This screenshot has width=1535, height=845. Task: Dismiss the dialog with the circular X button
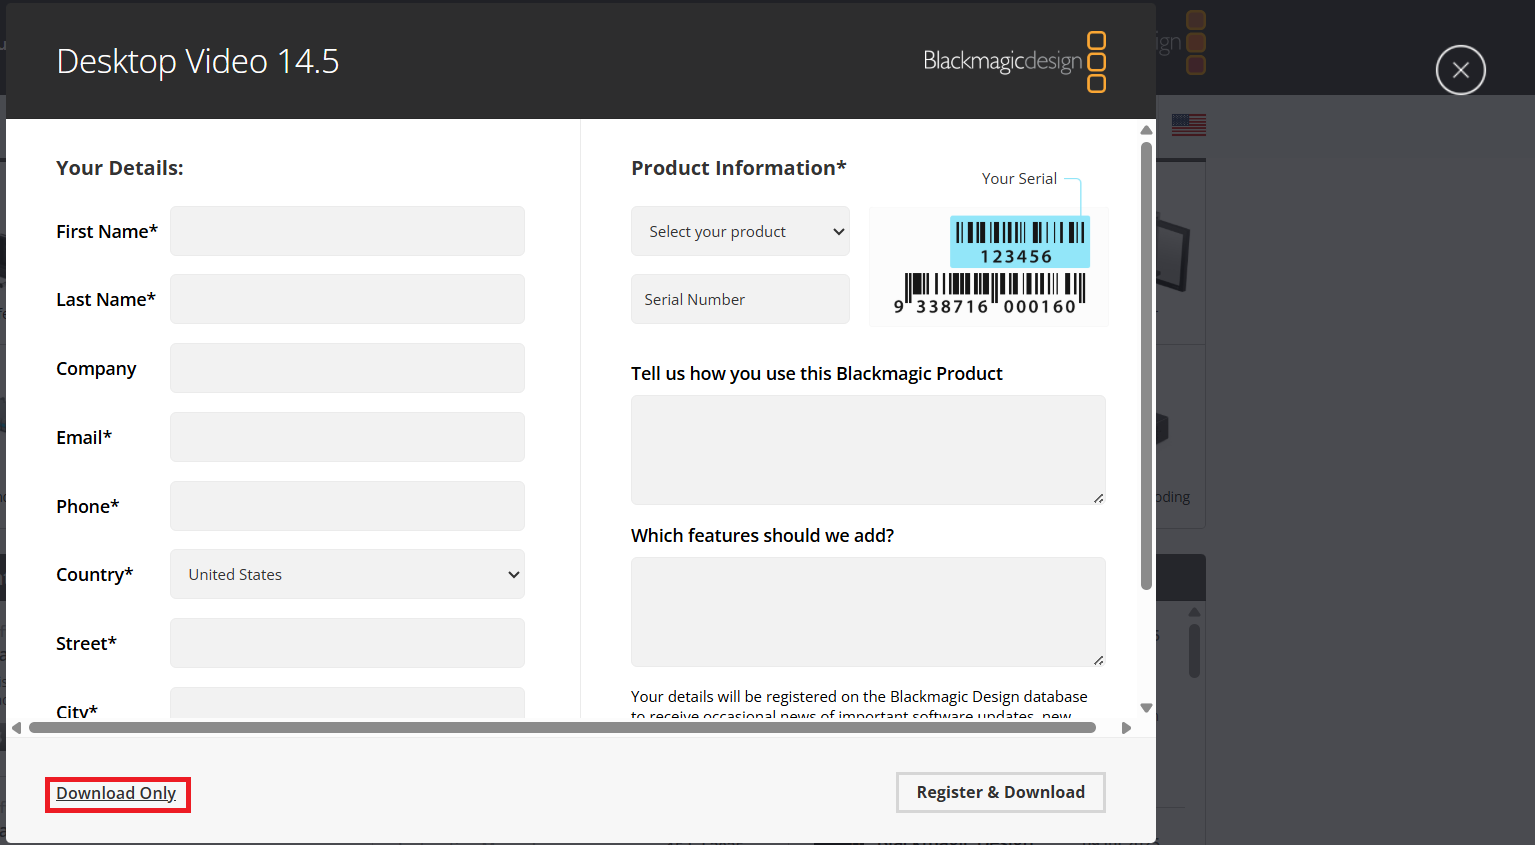pyautogui.click(x=1460, y=70)
